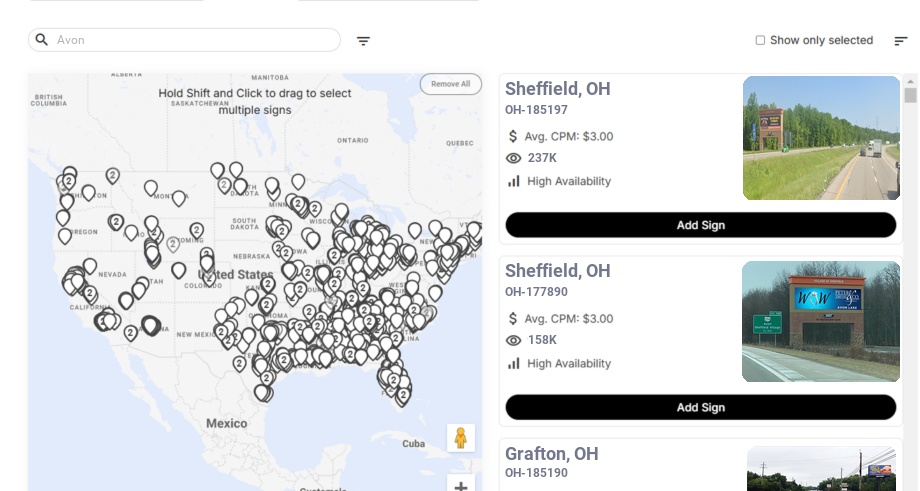Image resolution: width=920 pixels, height=491 pixels.
Task: Click the search magnifier icon
Action: (x=42, y=40)
